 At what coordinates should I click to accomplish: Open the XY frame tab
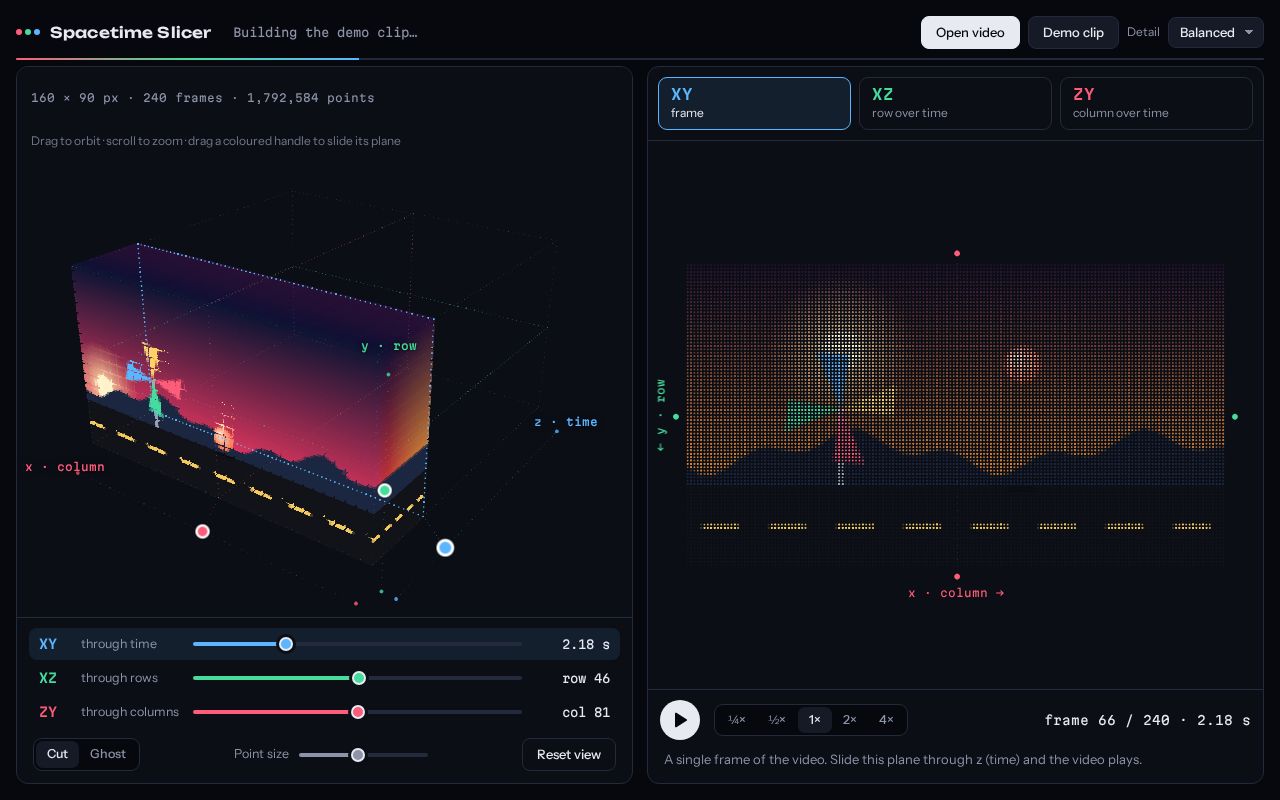coord(754,103)
